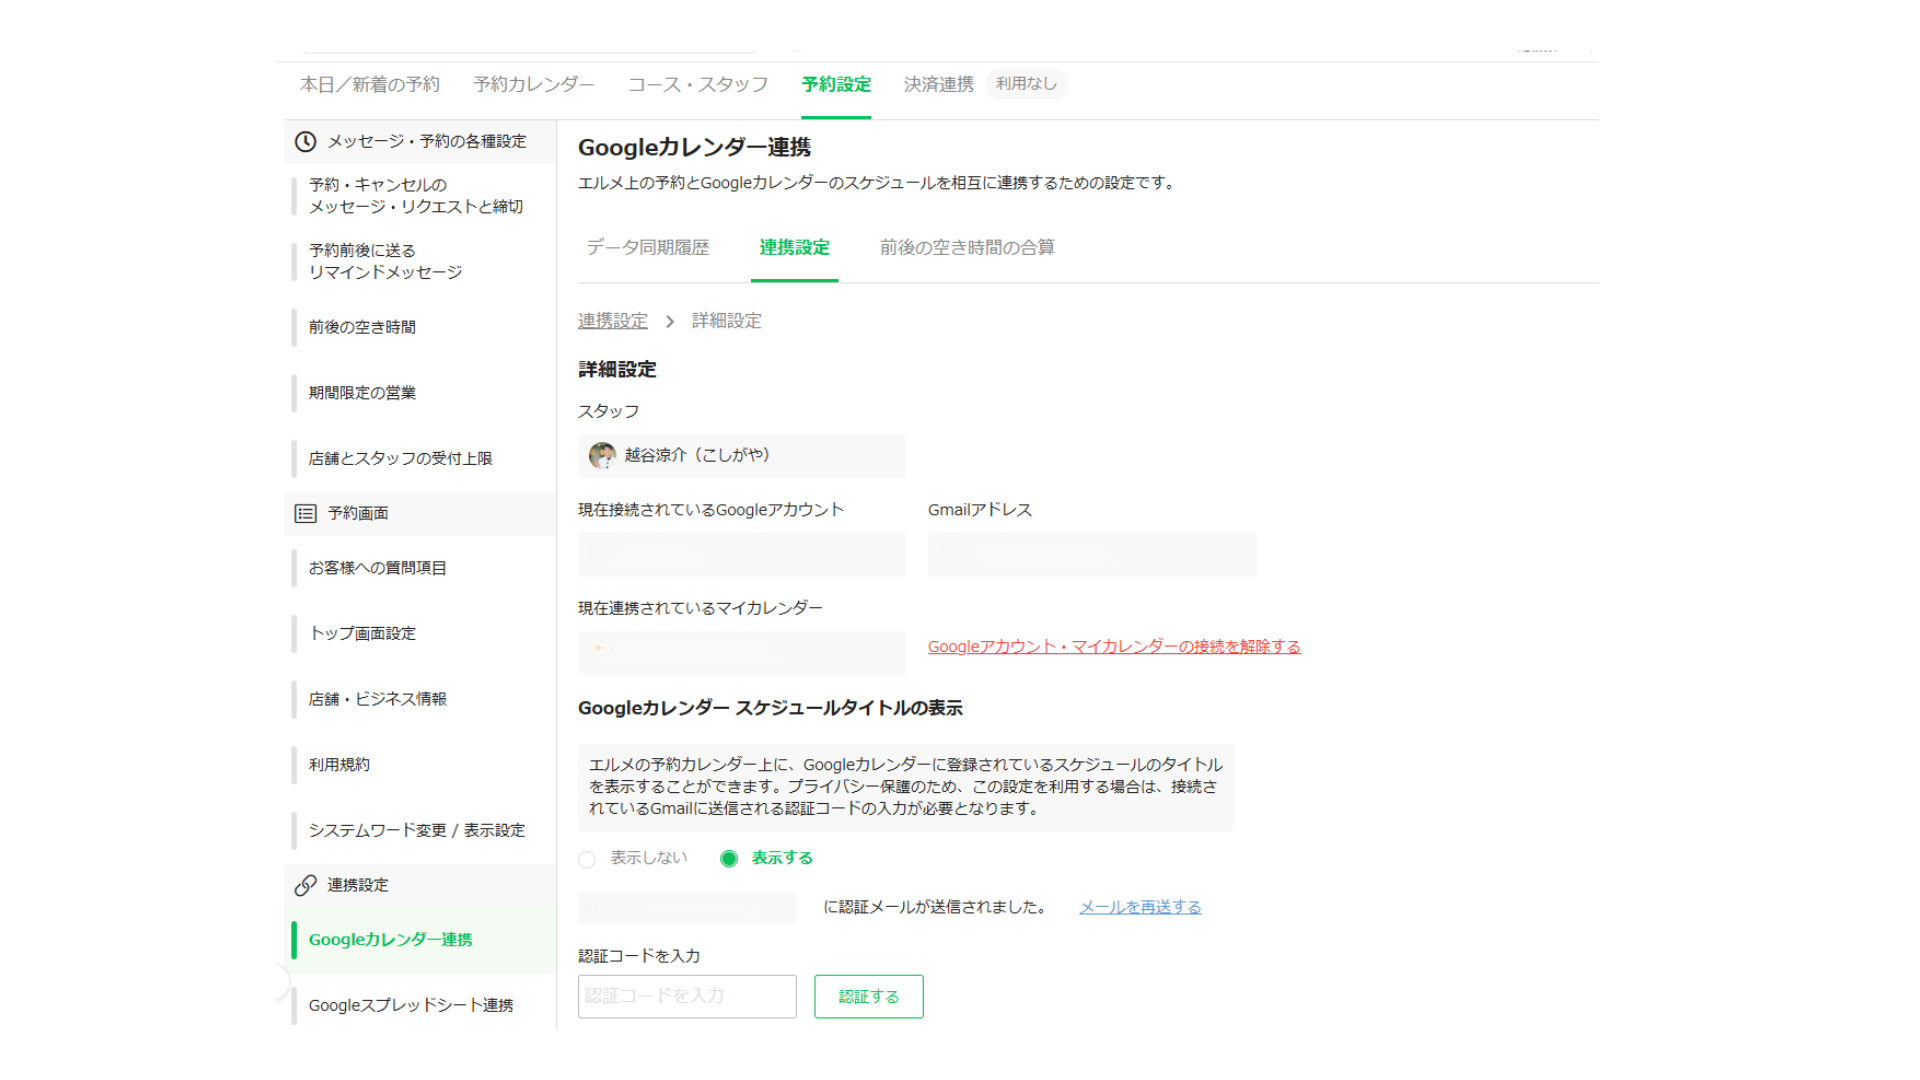
Task: Open 予約・キャンセルのメッセージ・リクエストと締切 in sidebar
Action: click(416, 196)
